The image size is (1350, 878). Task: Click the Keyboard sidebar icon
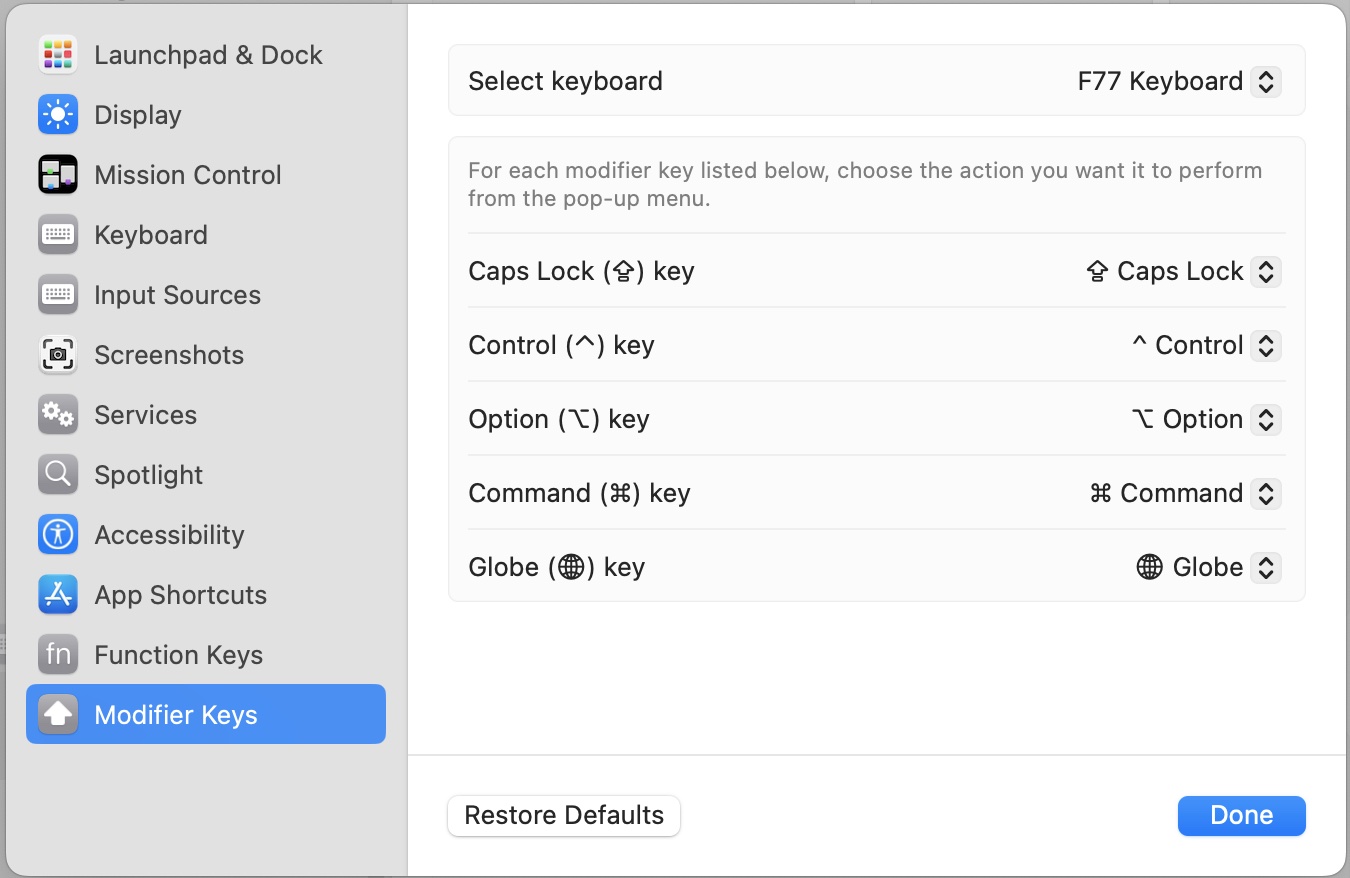pyautogui.click(x=57, y=235)
